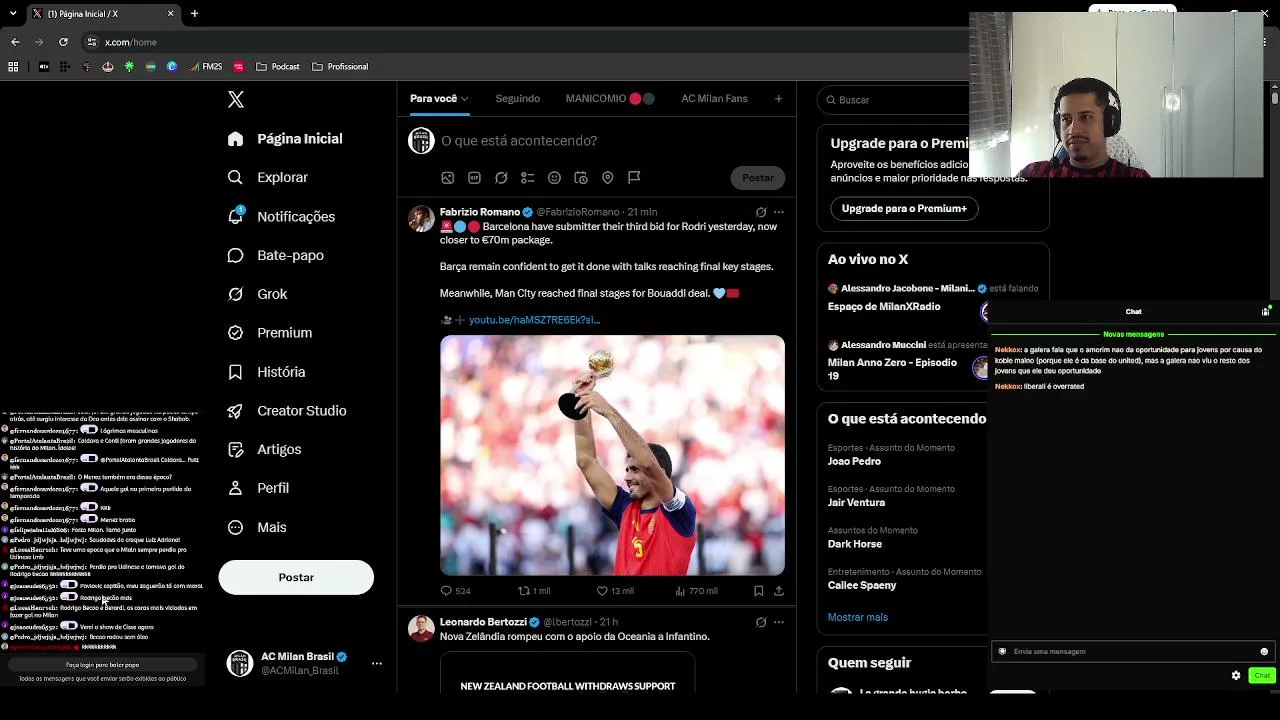The height and width of the screenshot is (720, 1280).
Task: Click the Perfil person icon
Action: click(x=235, y=488)
